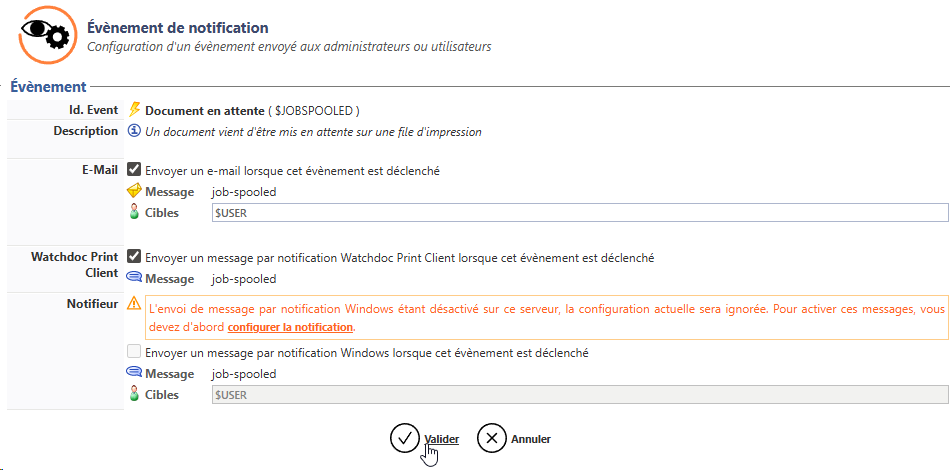
Task: Click the greyed Notifieur Cibles $USER field
Action: [x=579, y=395]
